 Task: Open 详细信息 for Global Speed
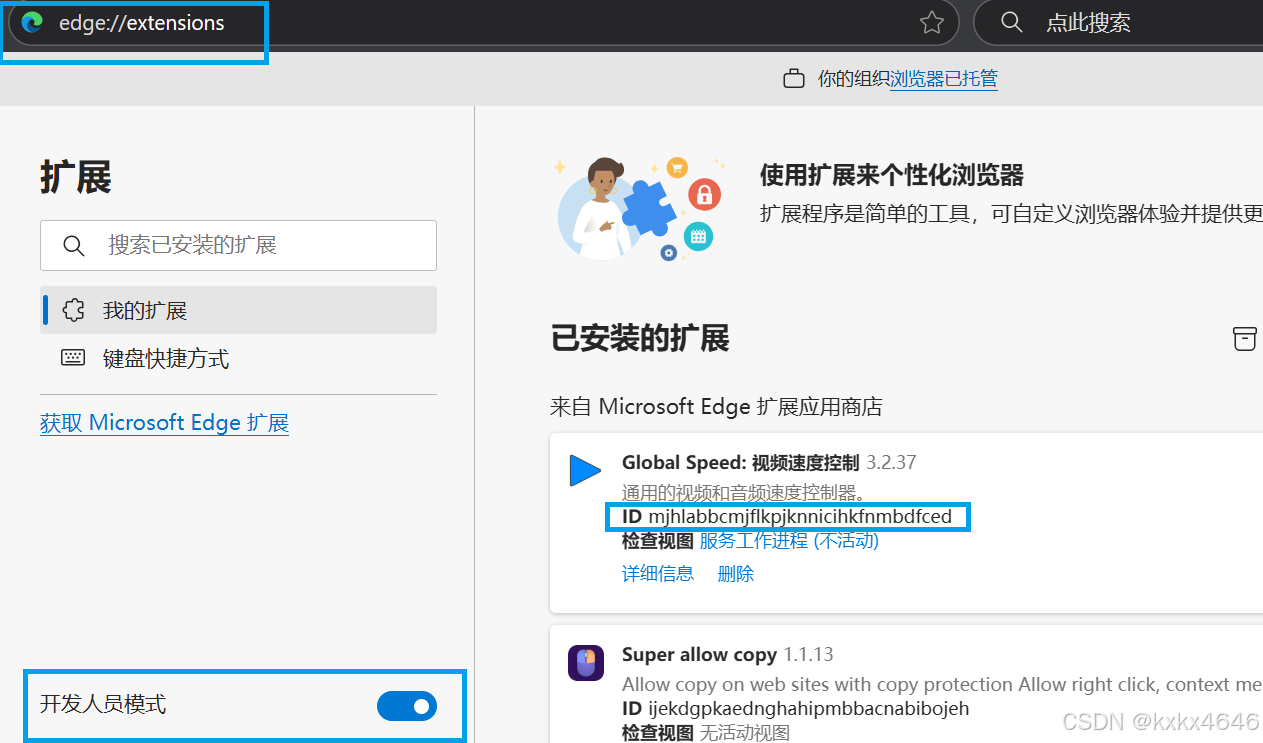[658, 574]
